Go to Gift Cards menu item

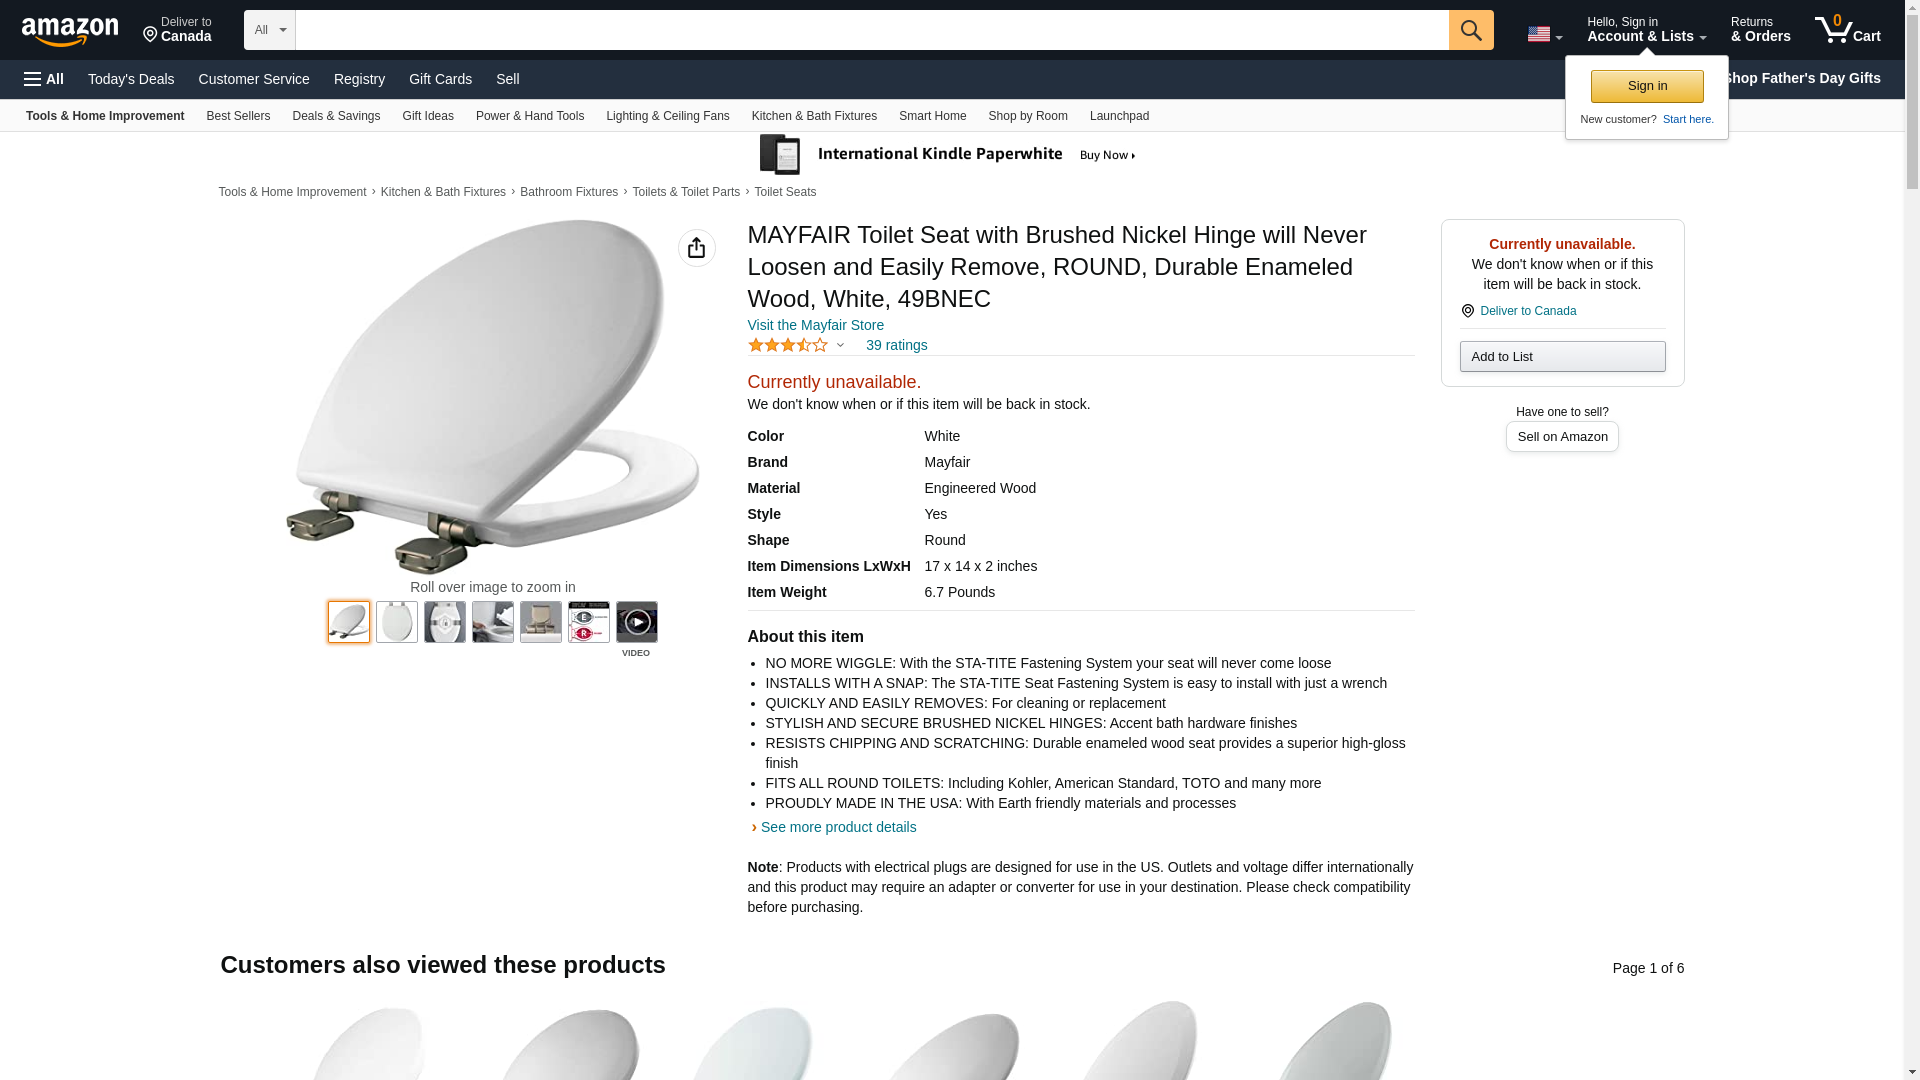440,79
